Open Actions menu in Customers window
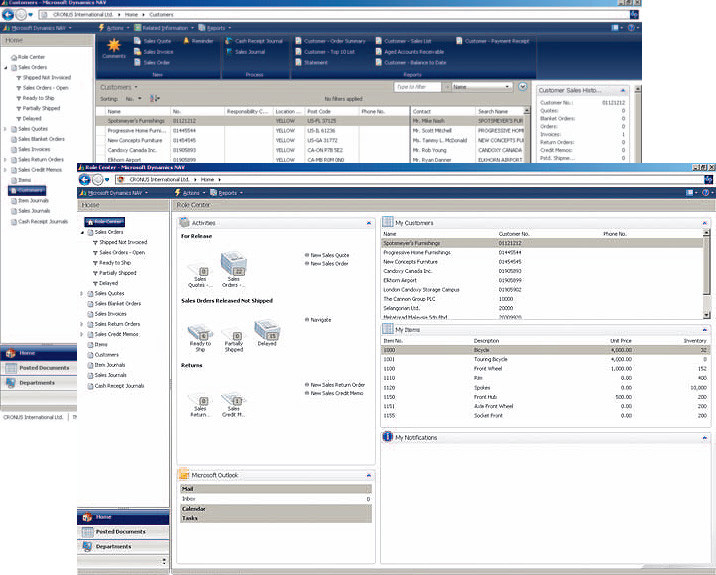This screenshot has width=716, height=575. [x=114, y=28]
